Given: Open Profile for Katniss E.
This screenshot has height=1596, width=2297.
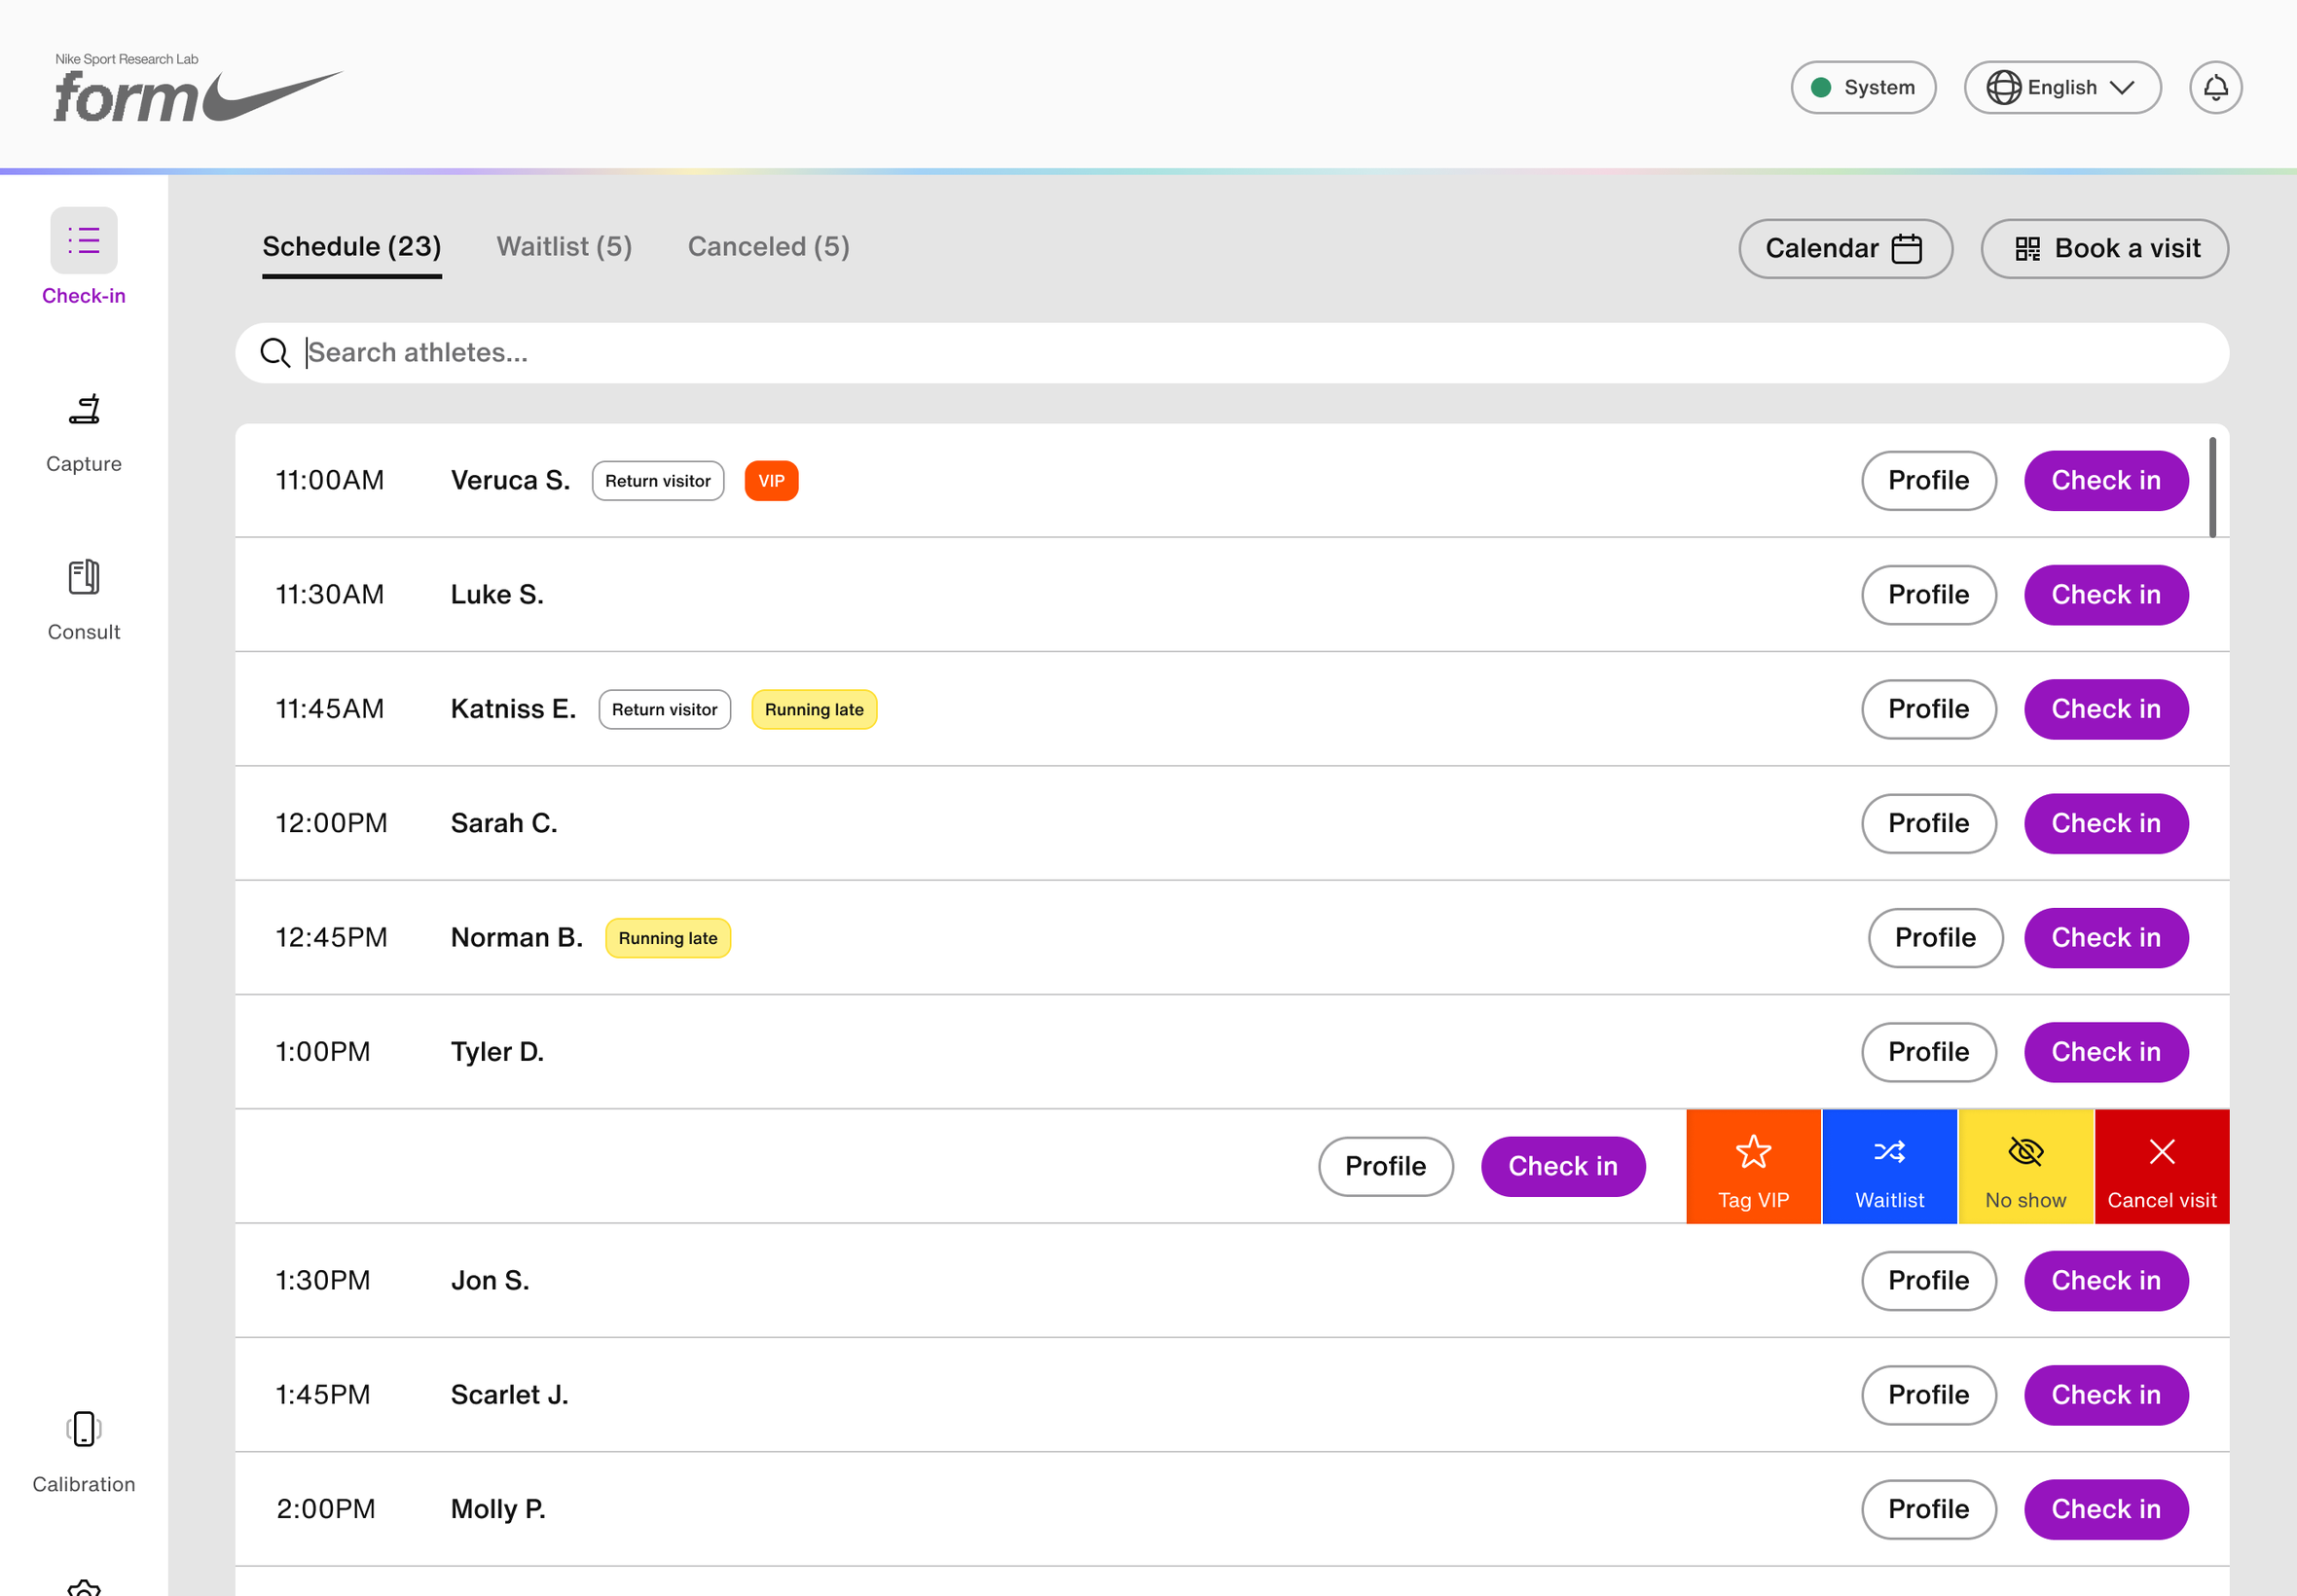Looking at the screenshot, I should 1928,709.
